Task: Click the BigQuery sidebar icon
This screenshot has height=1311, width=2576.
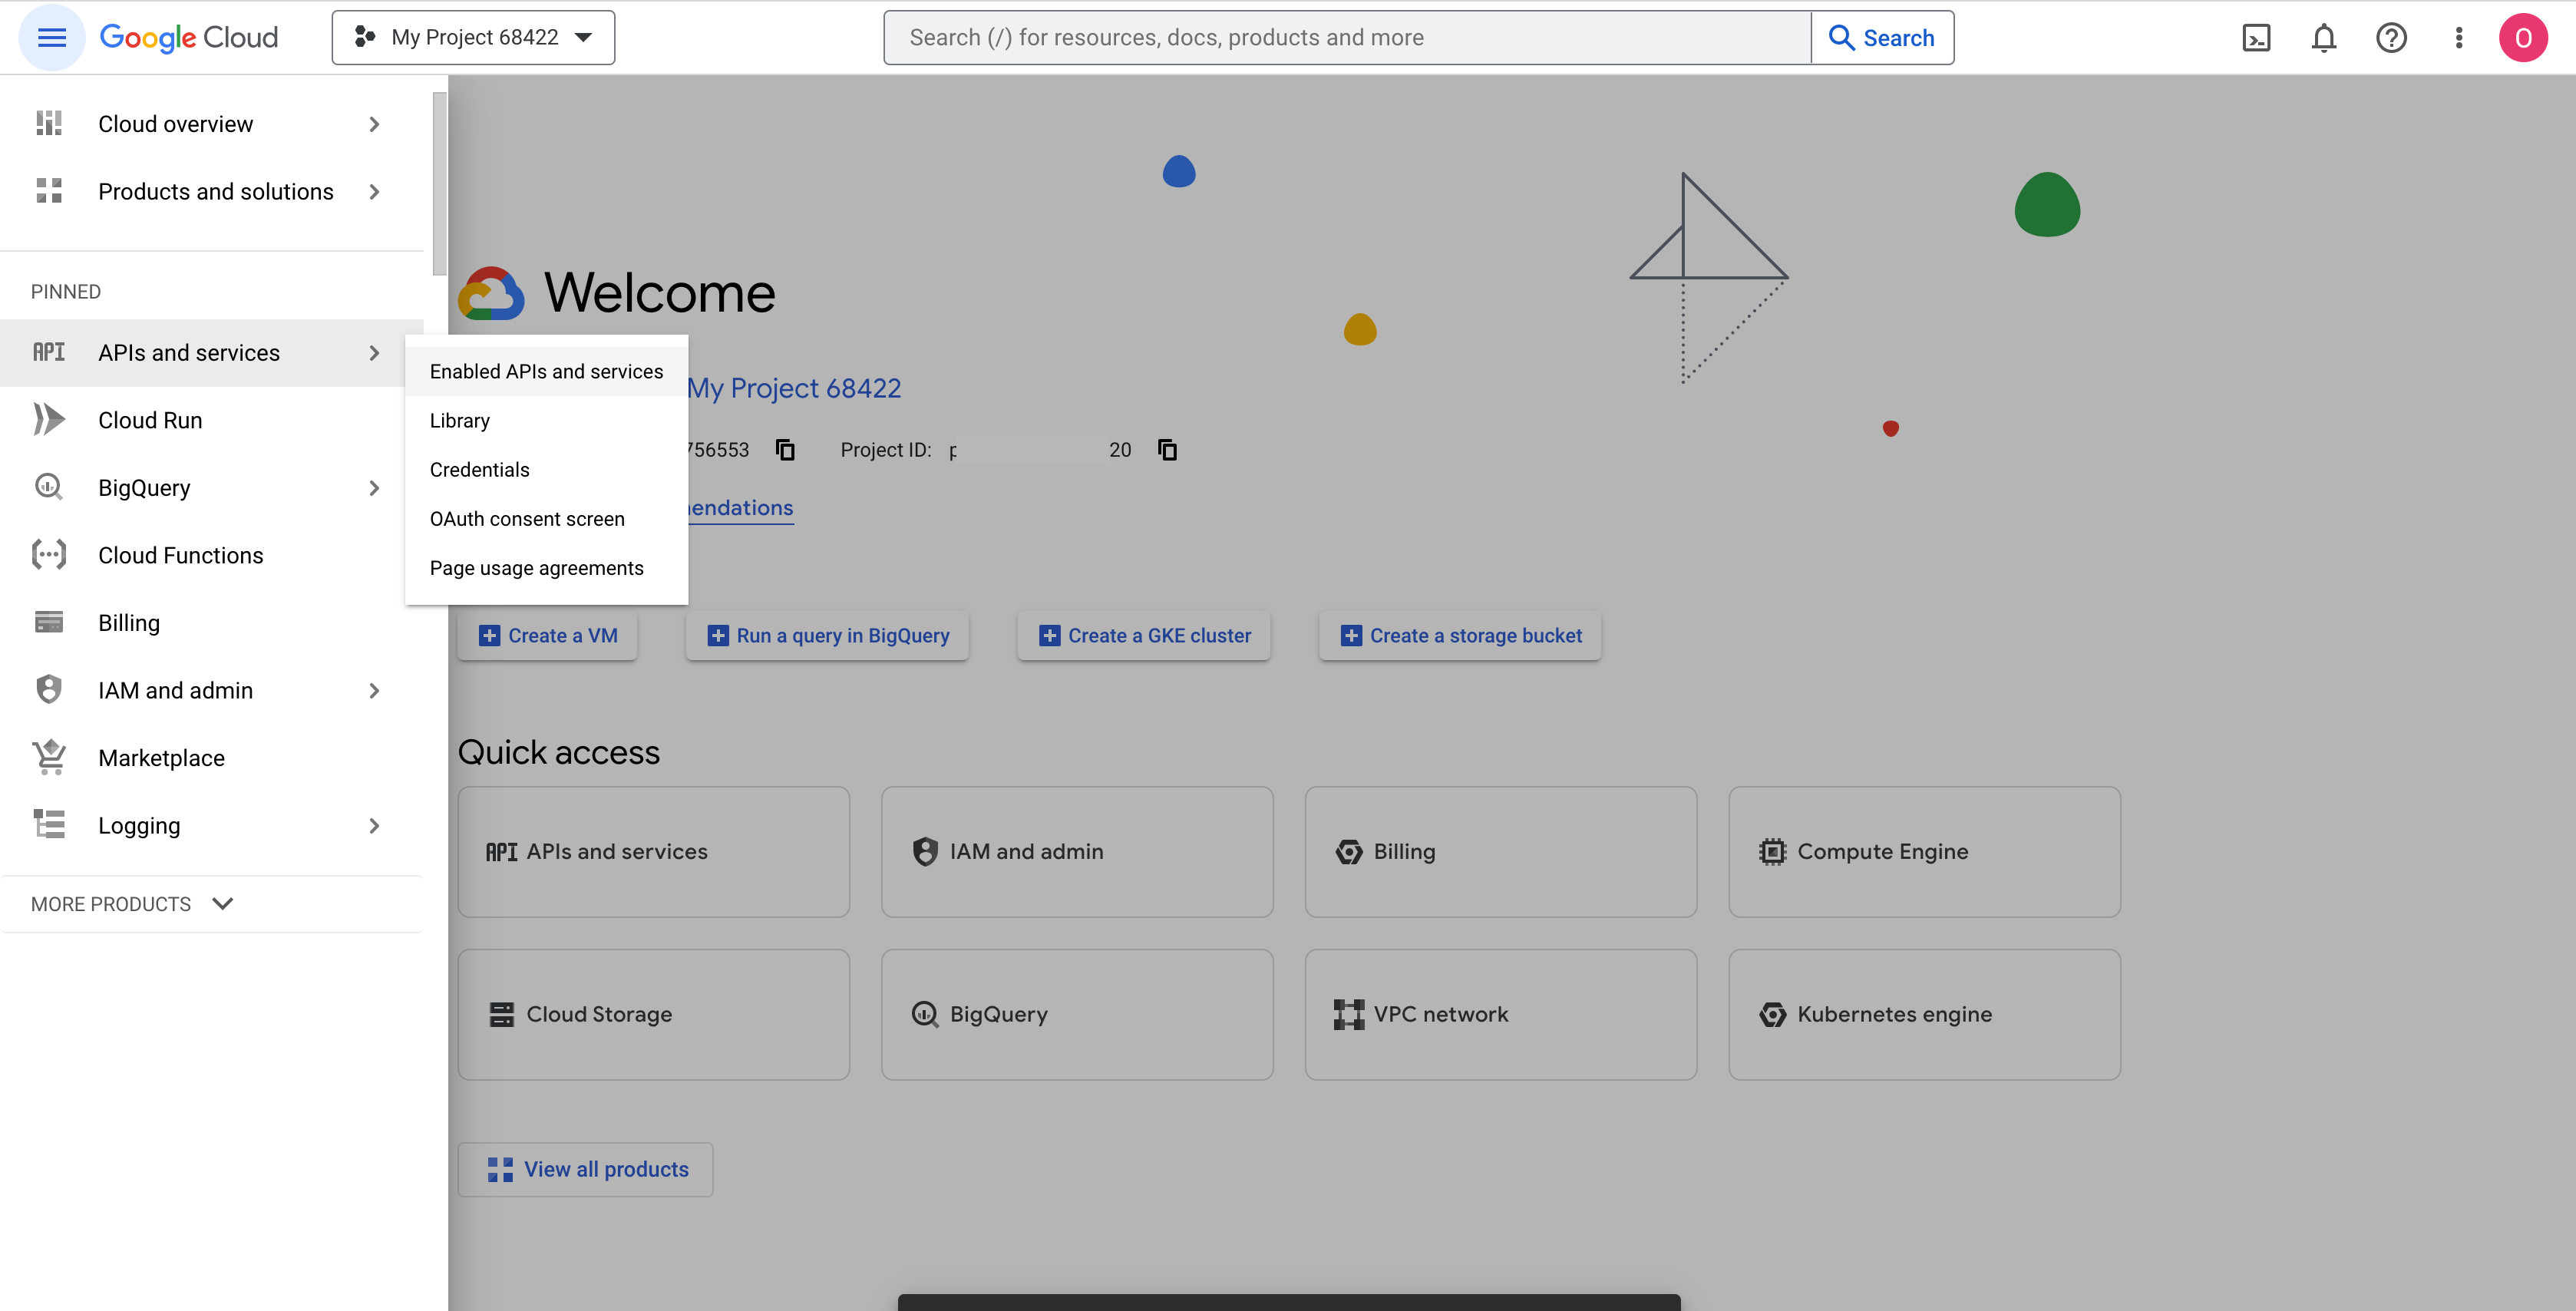Action: click(49, 487)
